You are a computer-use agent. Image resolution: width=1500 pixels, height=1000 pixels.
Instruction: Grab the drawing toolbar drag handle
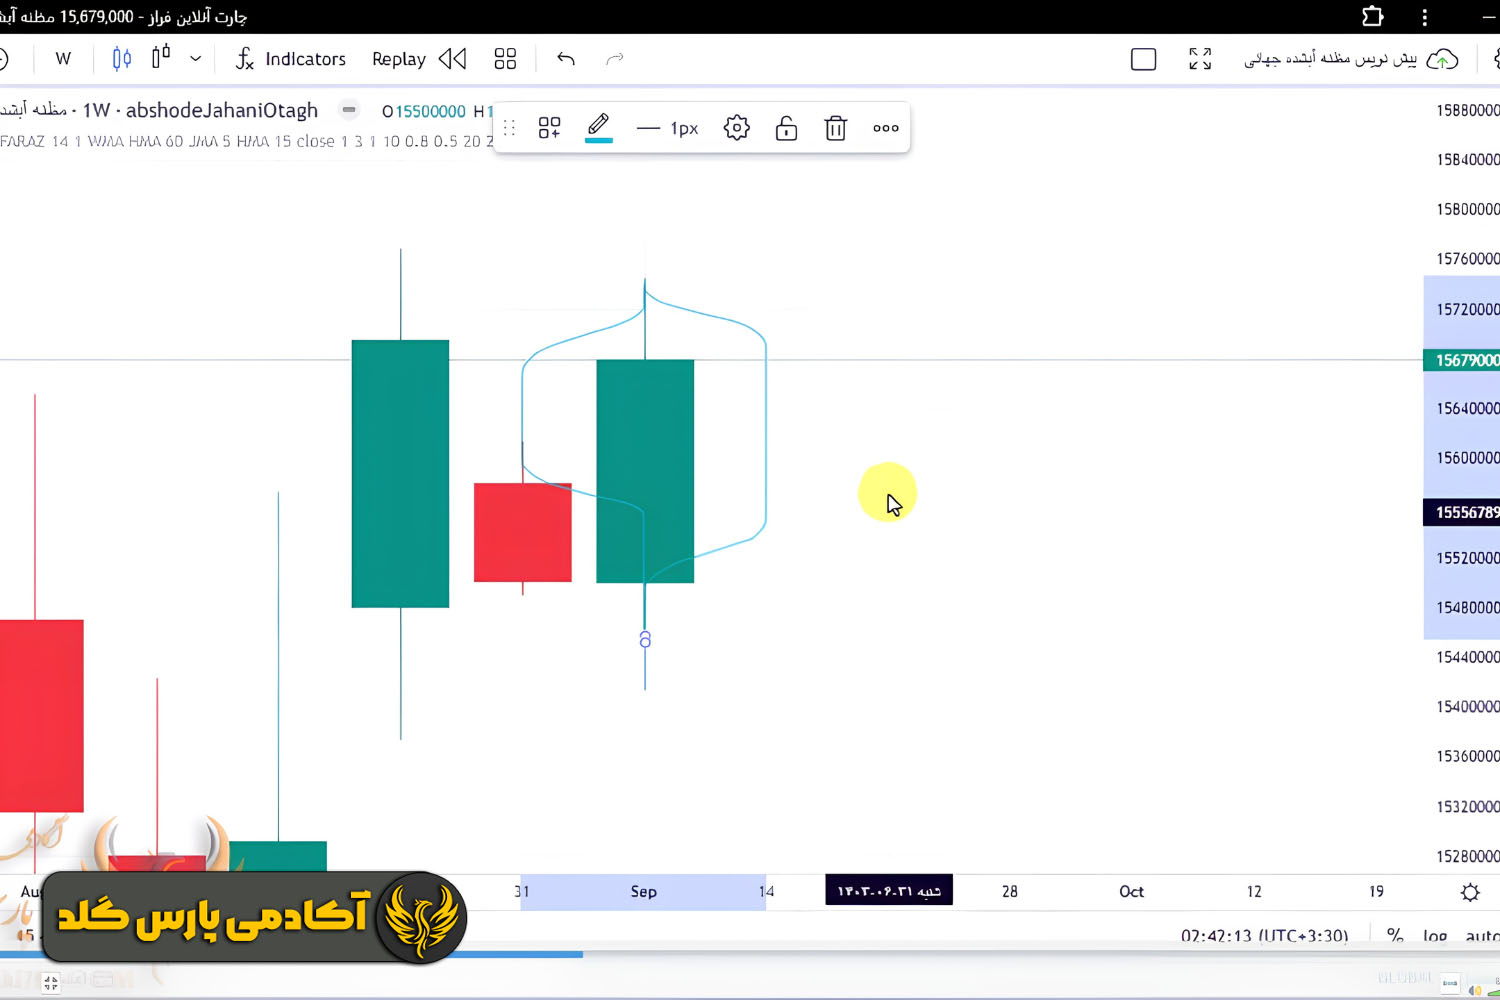[x=509, y=128]
